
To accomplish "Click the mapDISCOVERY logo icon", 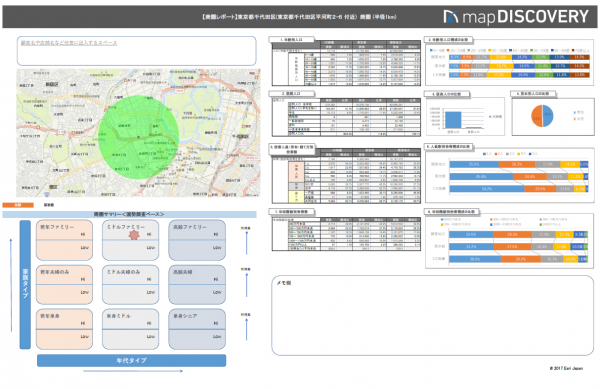I will tap(450, 16).
